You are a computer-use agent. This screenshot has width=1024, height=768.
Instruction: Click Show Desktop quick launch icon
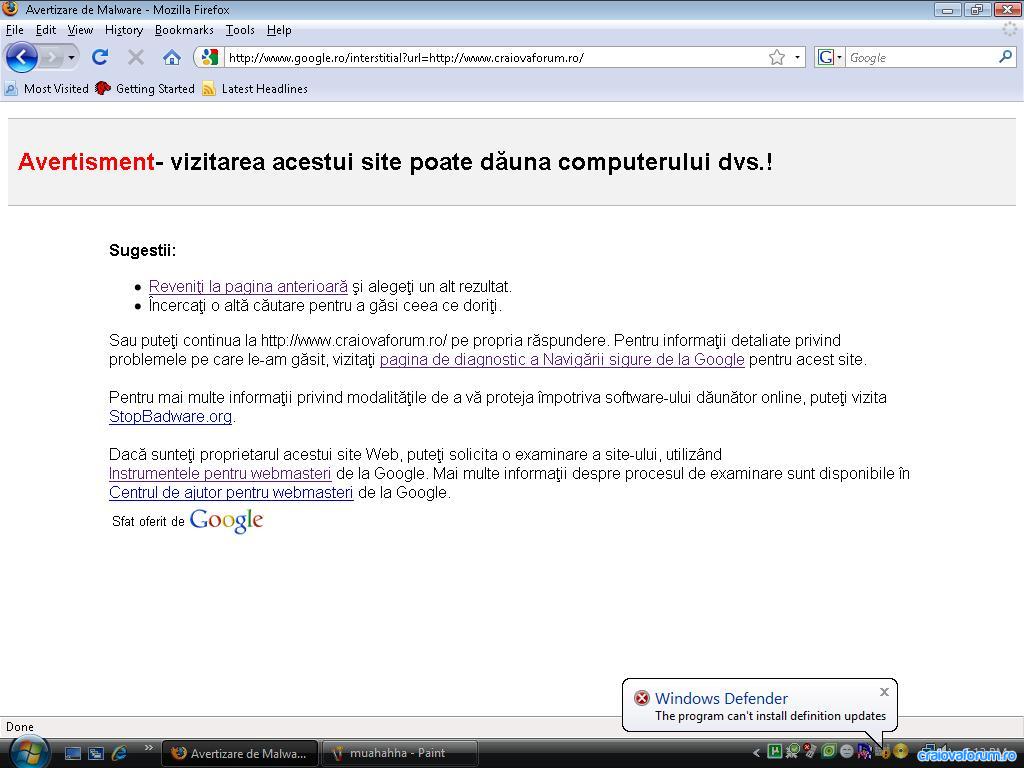tap(72, 753)
